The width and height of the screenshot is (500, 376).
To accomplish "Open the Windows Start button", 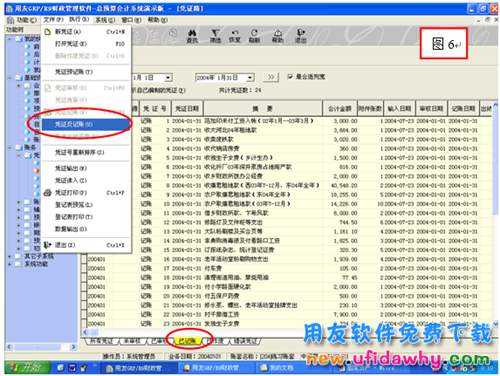I will tap(28, 367).
